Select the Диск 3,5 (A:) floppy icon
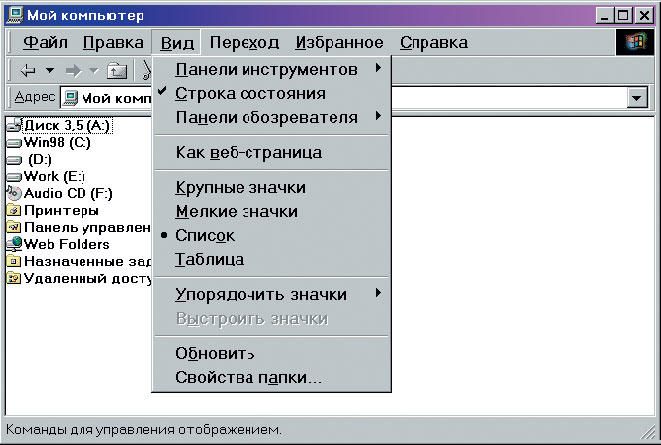 (14, 125)
